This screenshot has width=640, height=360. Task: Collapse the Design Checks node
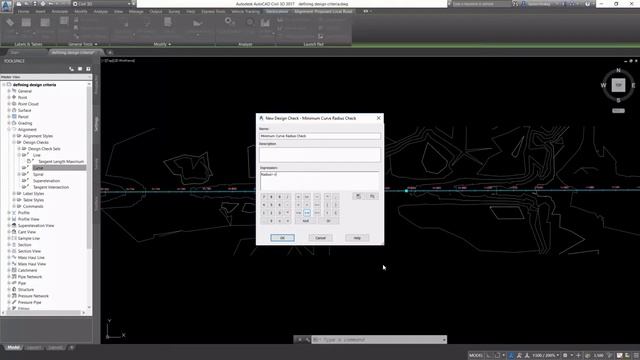[x=14, y=142]
